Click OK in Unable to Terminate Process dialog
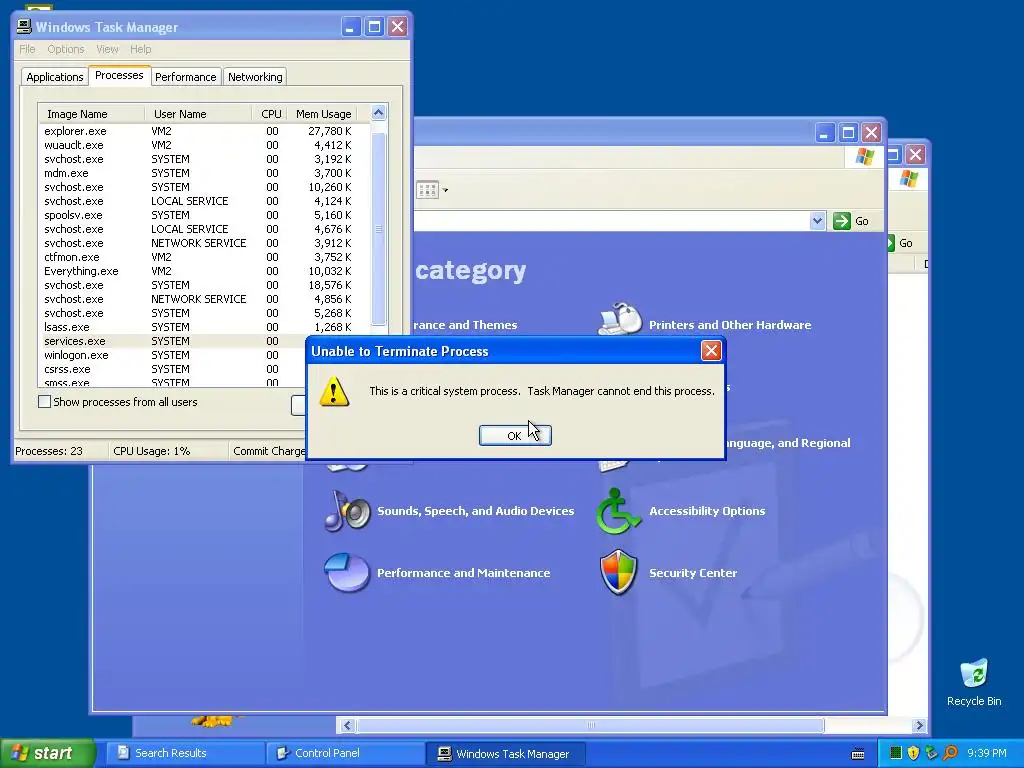Viewport: 1024px width, 768px height. (x=515, y=436)
